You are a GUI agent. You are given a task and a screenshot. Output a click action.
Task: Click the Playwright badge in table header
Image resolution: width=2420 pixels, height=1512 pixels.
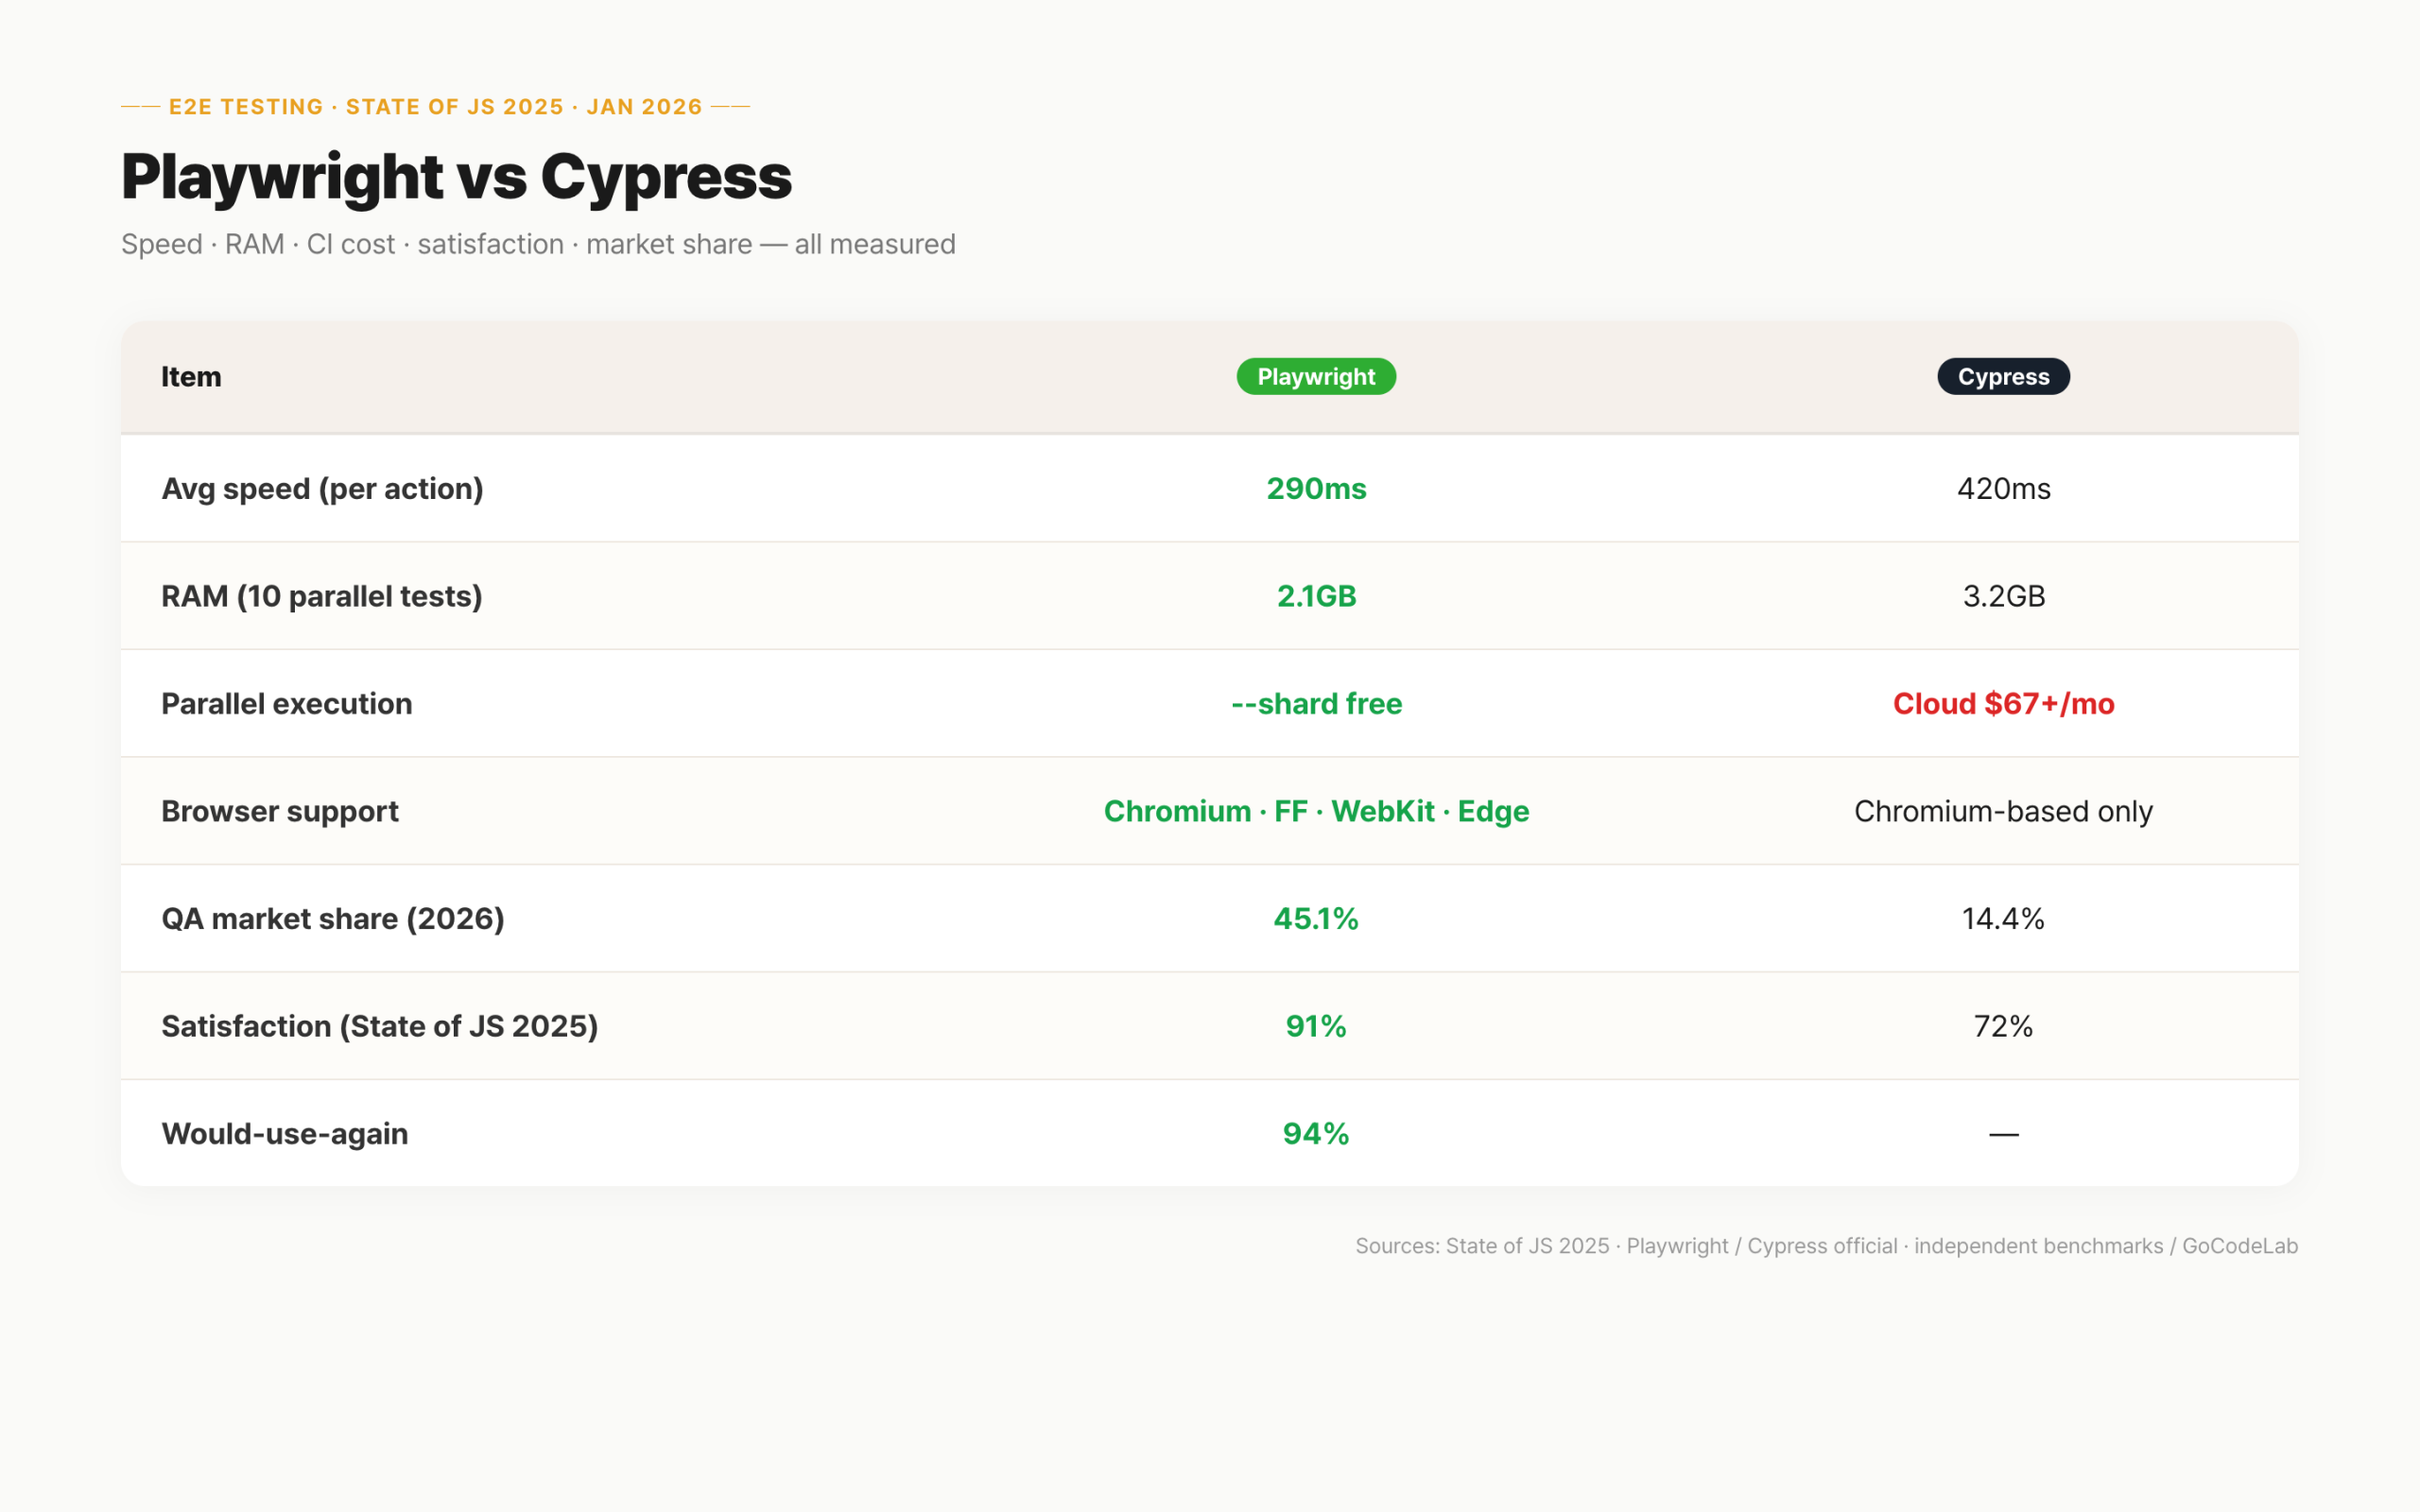1315,376
